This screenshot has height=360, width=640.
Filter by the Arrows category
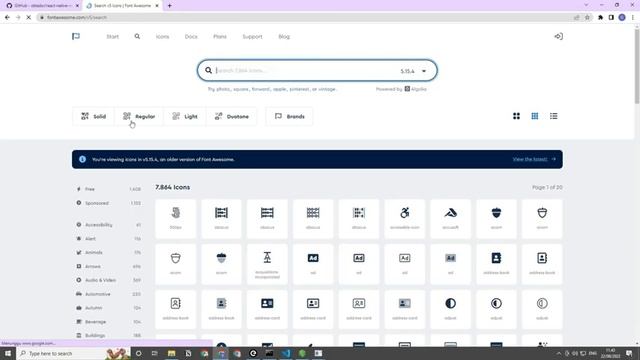109,267
